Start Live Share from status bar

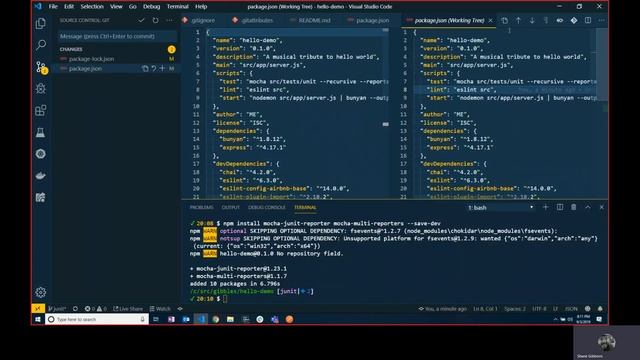128,309
